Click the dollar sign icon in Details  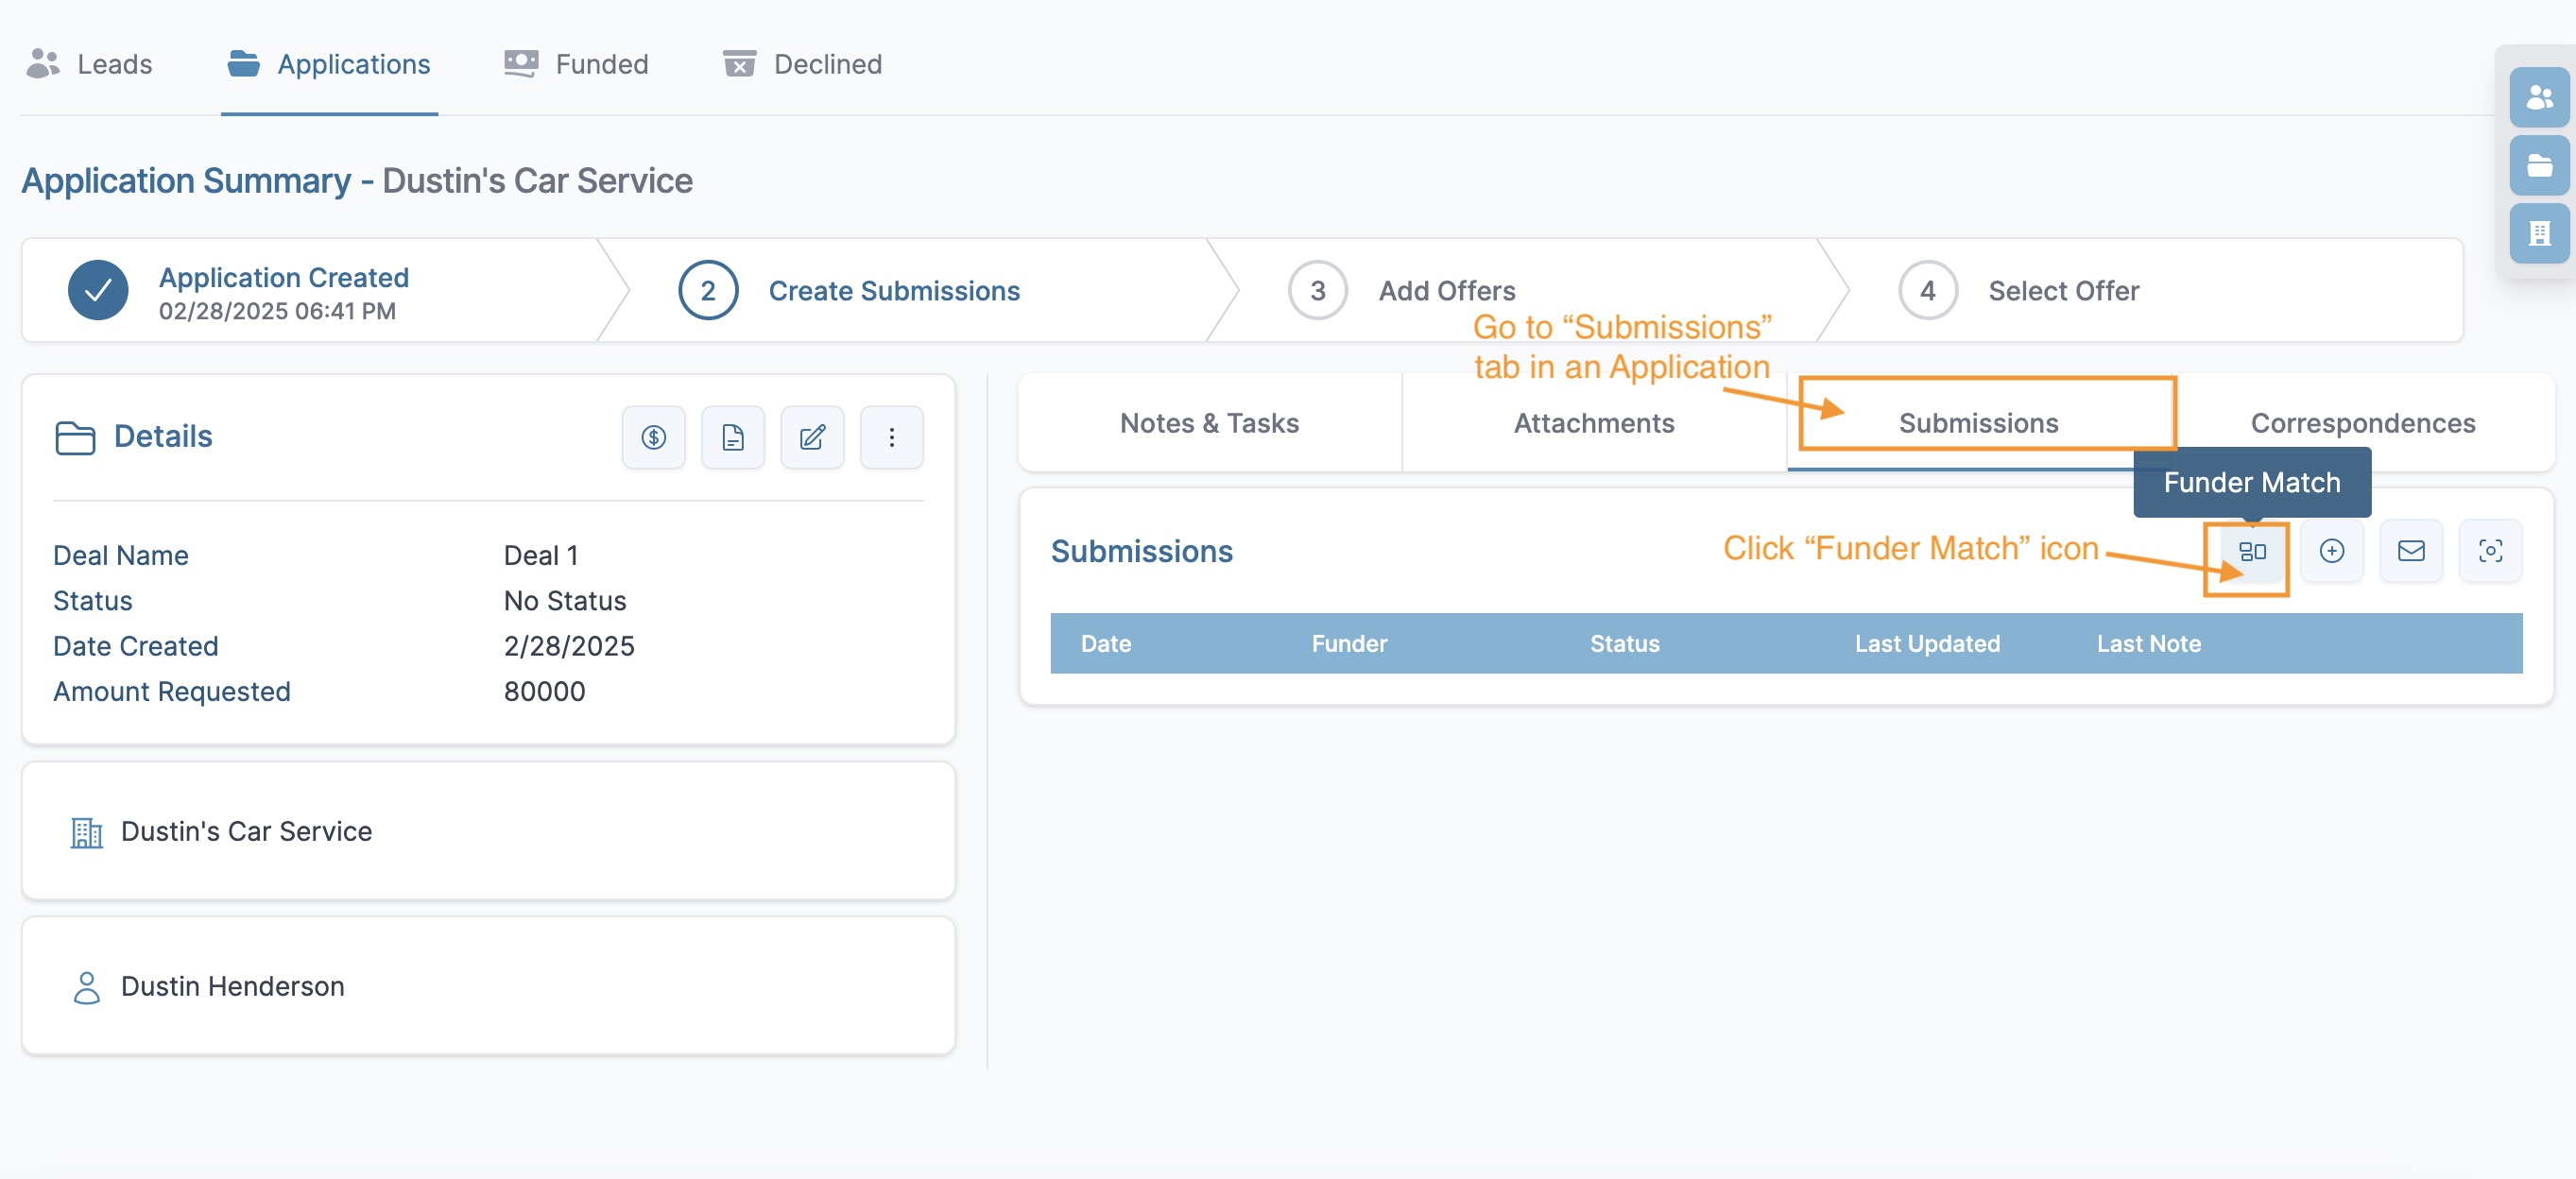click(653, 437)
